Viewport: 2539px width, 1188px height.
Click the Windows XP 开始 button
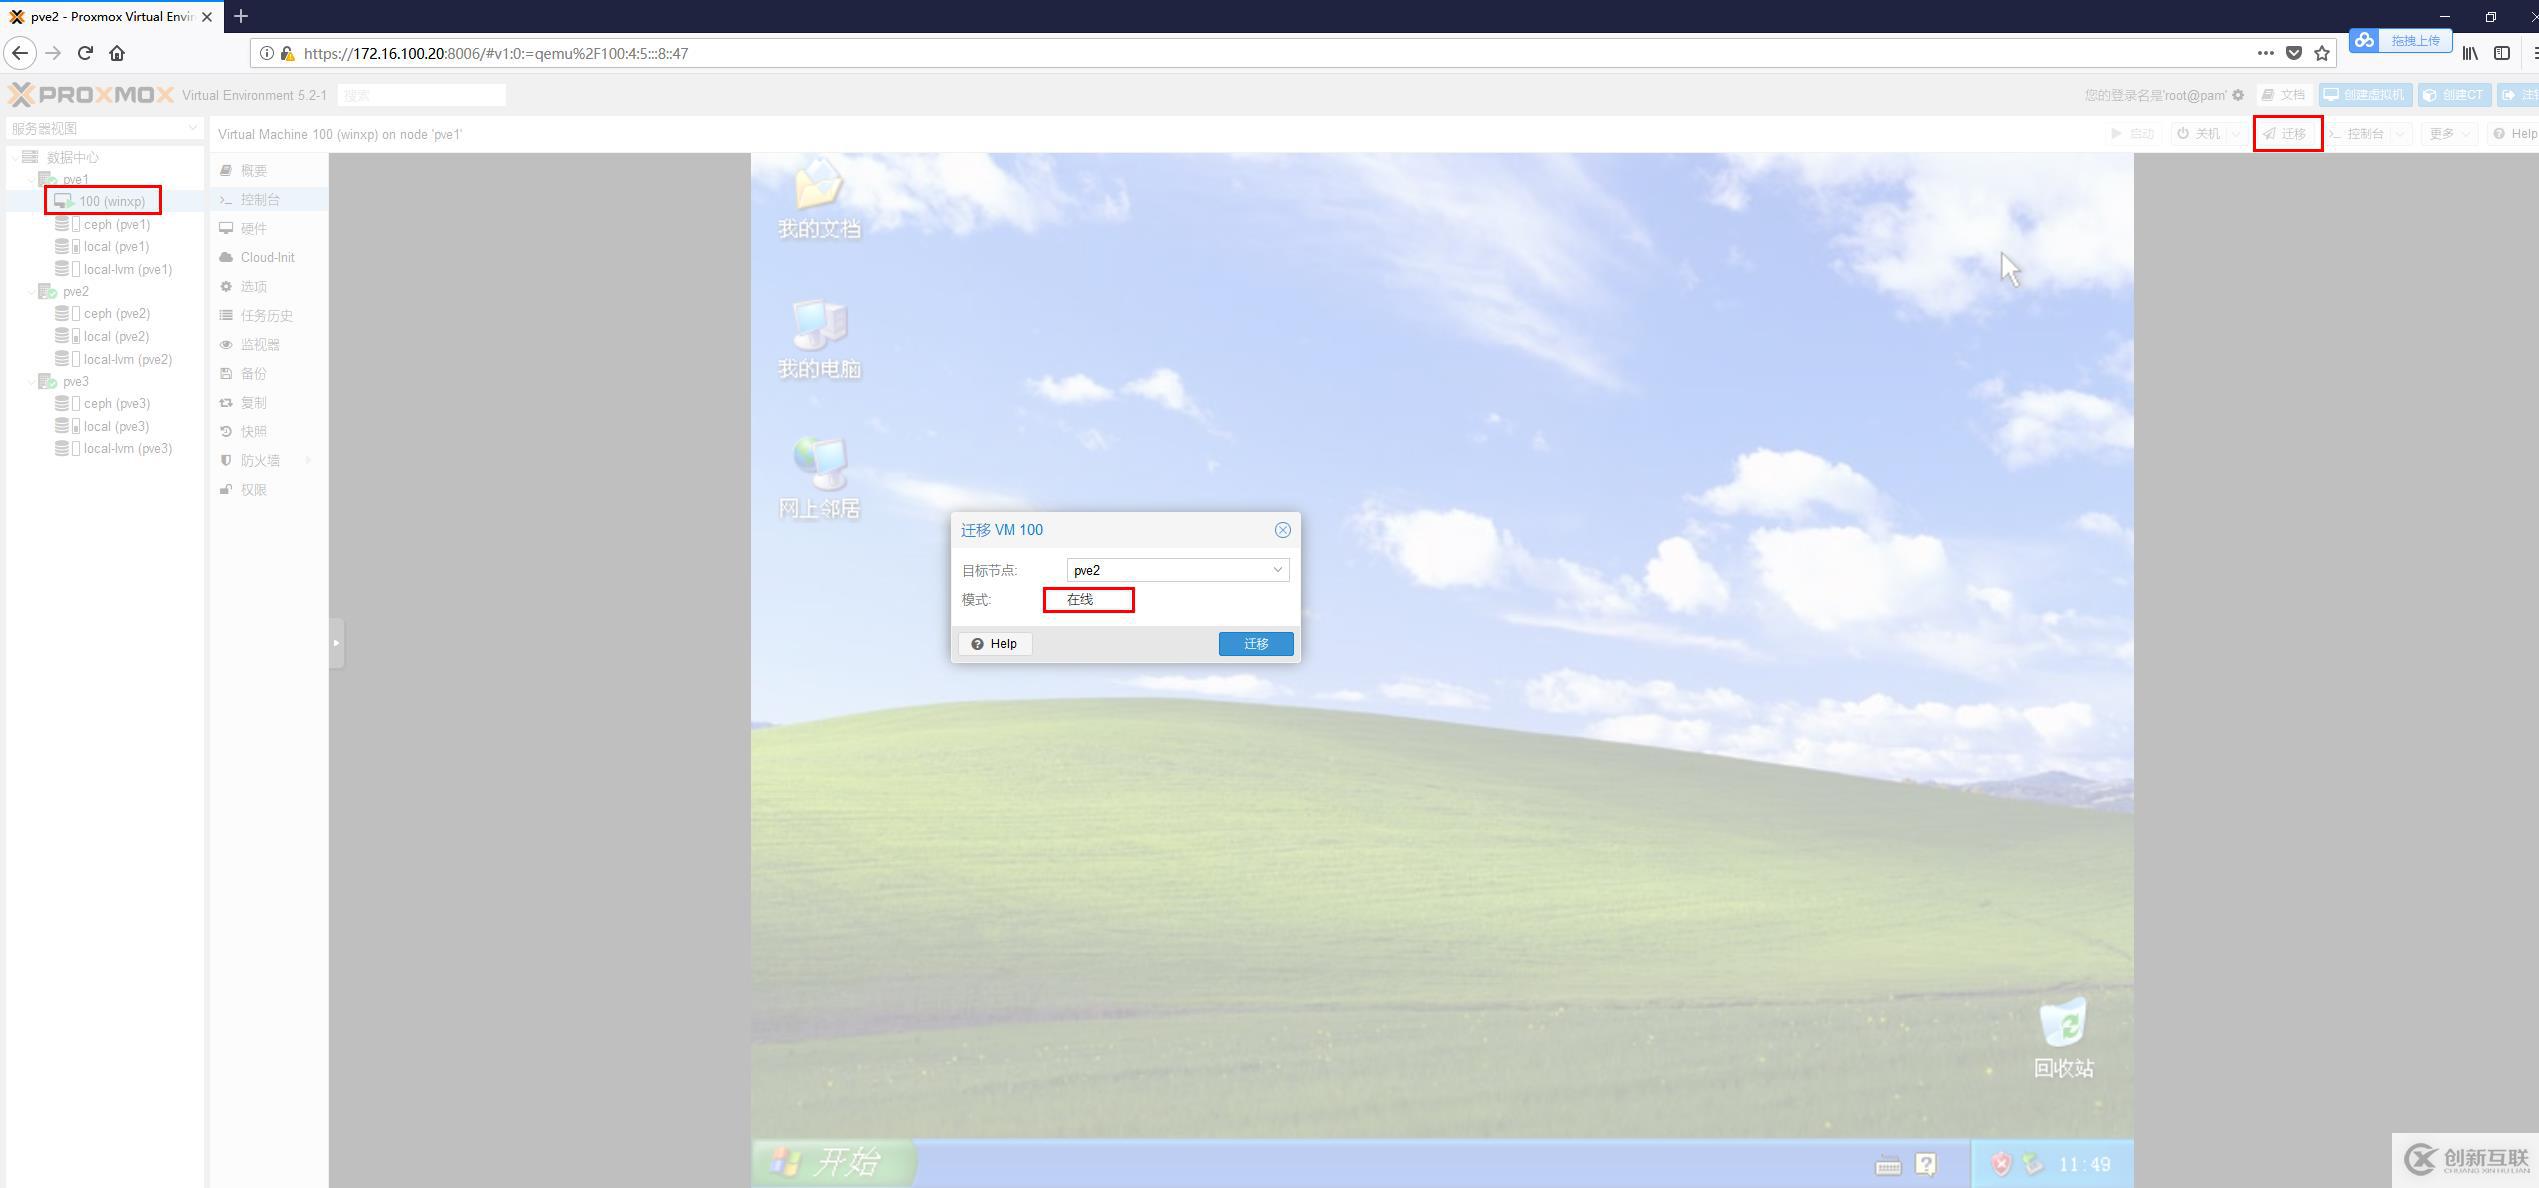[832, 1162]
